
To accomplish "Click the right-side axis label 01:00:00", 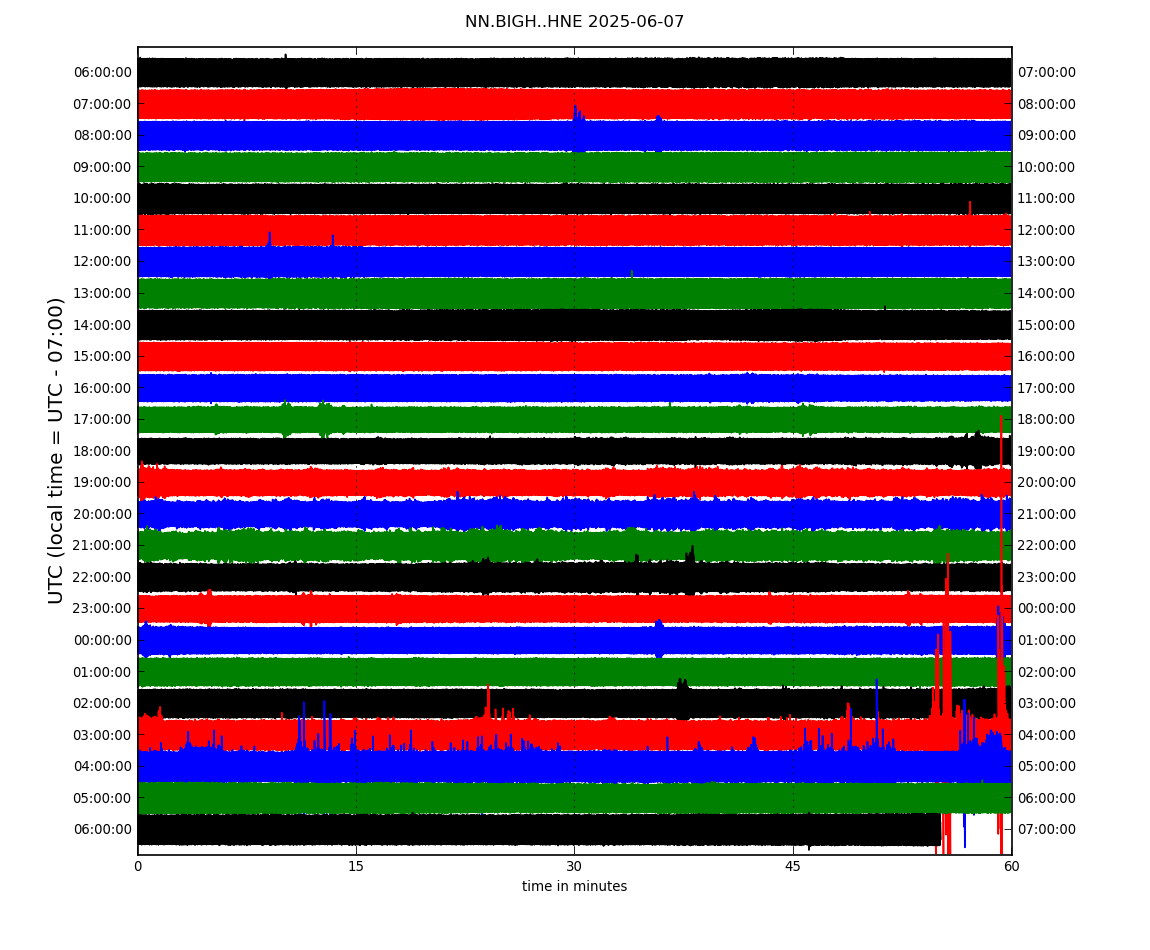I will (1047, 640).
